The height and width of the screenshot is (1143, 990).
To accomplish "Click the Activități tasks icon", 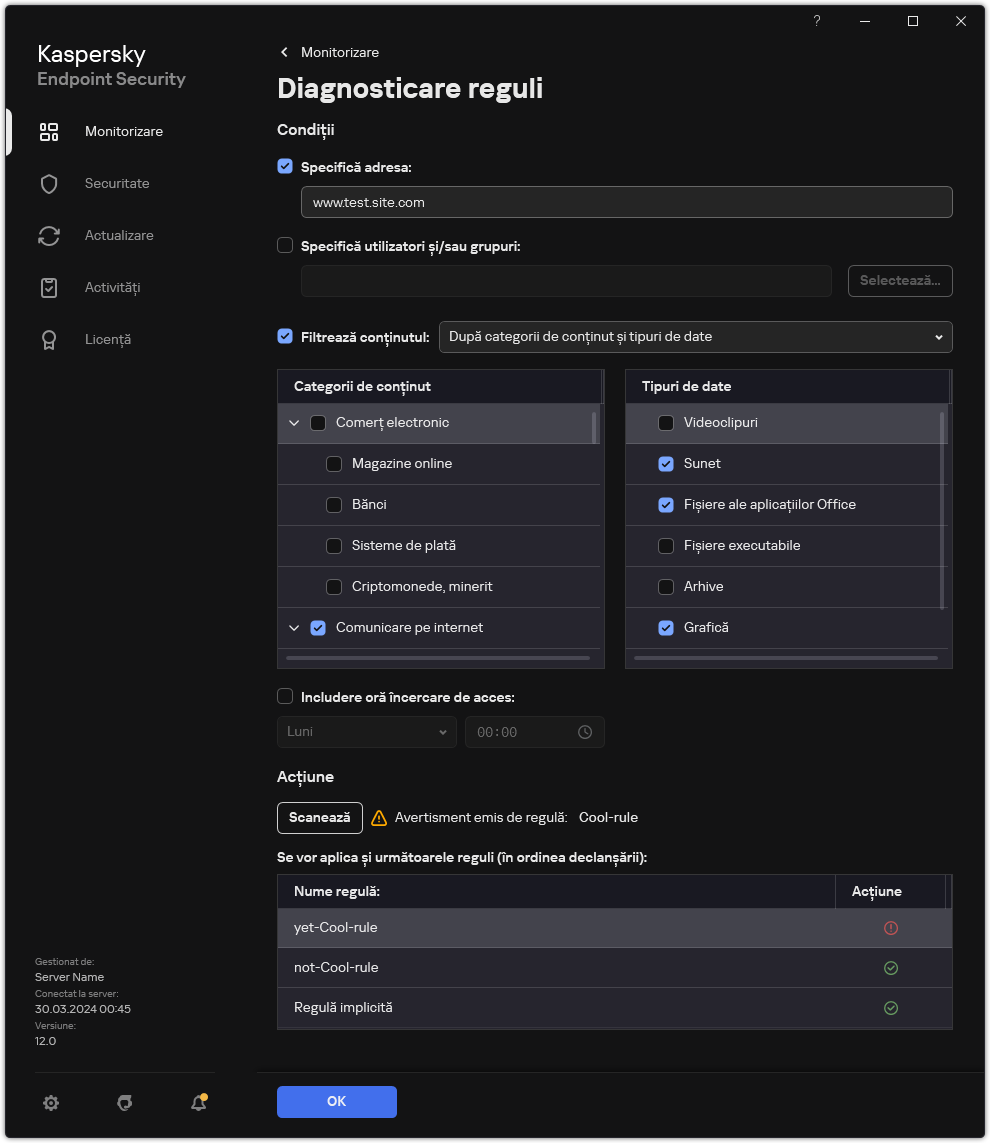I will tap(49, 287).
